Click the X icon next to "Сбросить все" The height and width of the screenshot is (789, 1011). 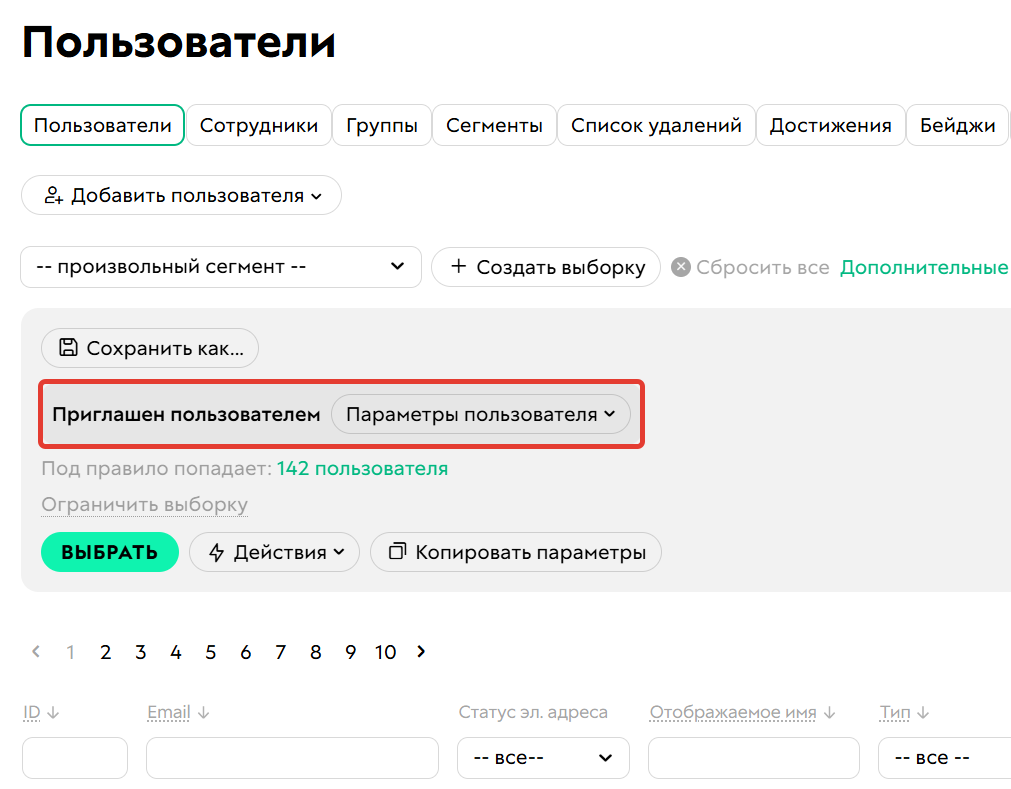point(679,267)
